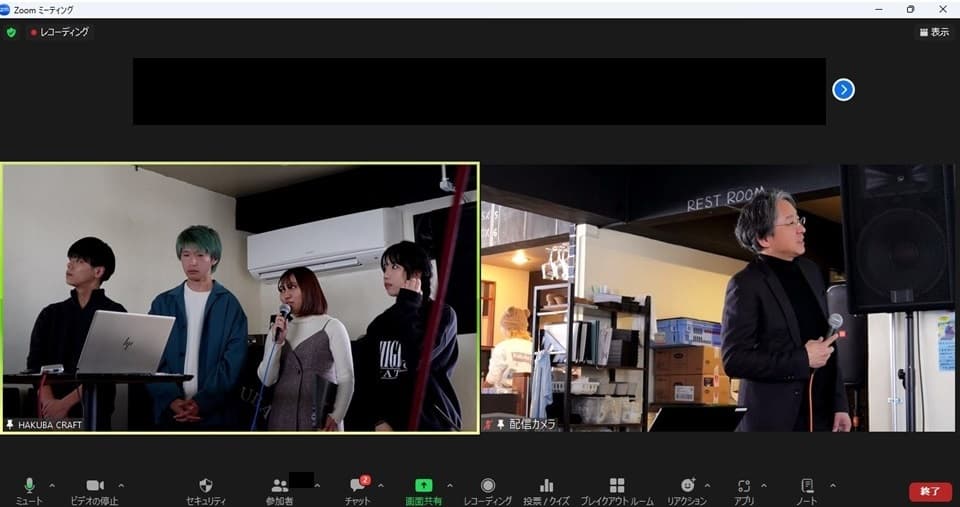960x507 pixels.
Task: Open share screen options caret
Action: click(450, 486)
